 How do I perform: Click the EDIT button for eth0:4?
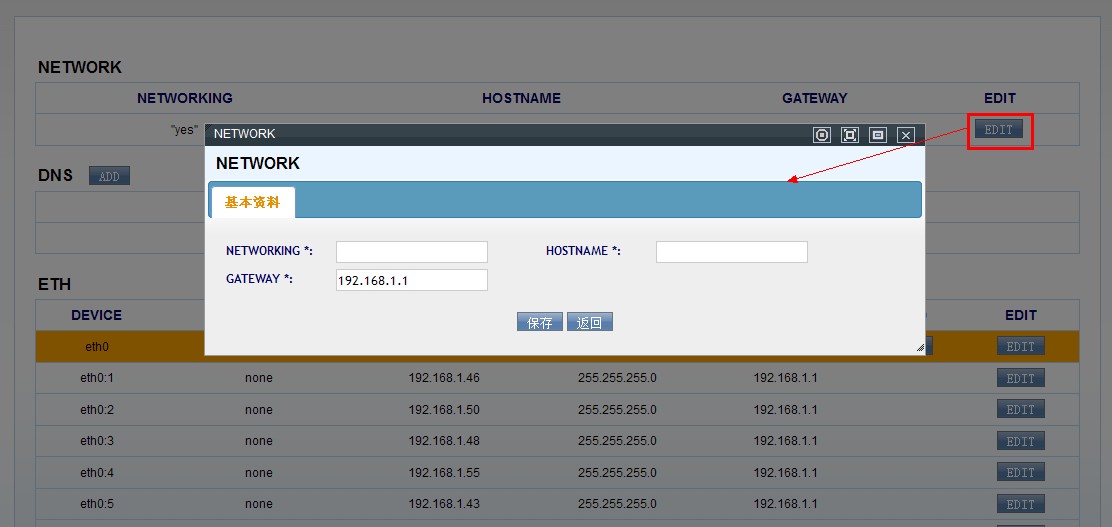1020,472
